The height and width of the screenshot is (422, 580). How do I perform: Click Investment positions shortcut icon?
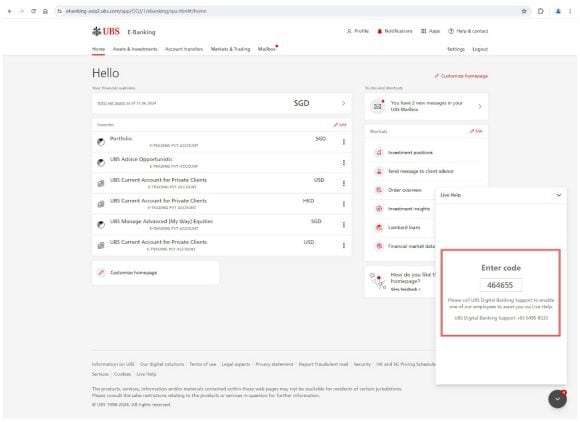(379, 152)
